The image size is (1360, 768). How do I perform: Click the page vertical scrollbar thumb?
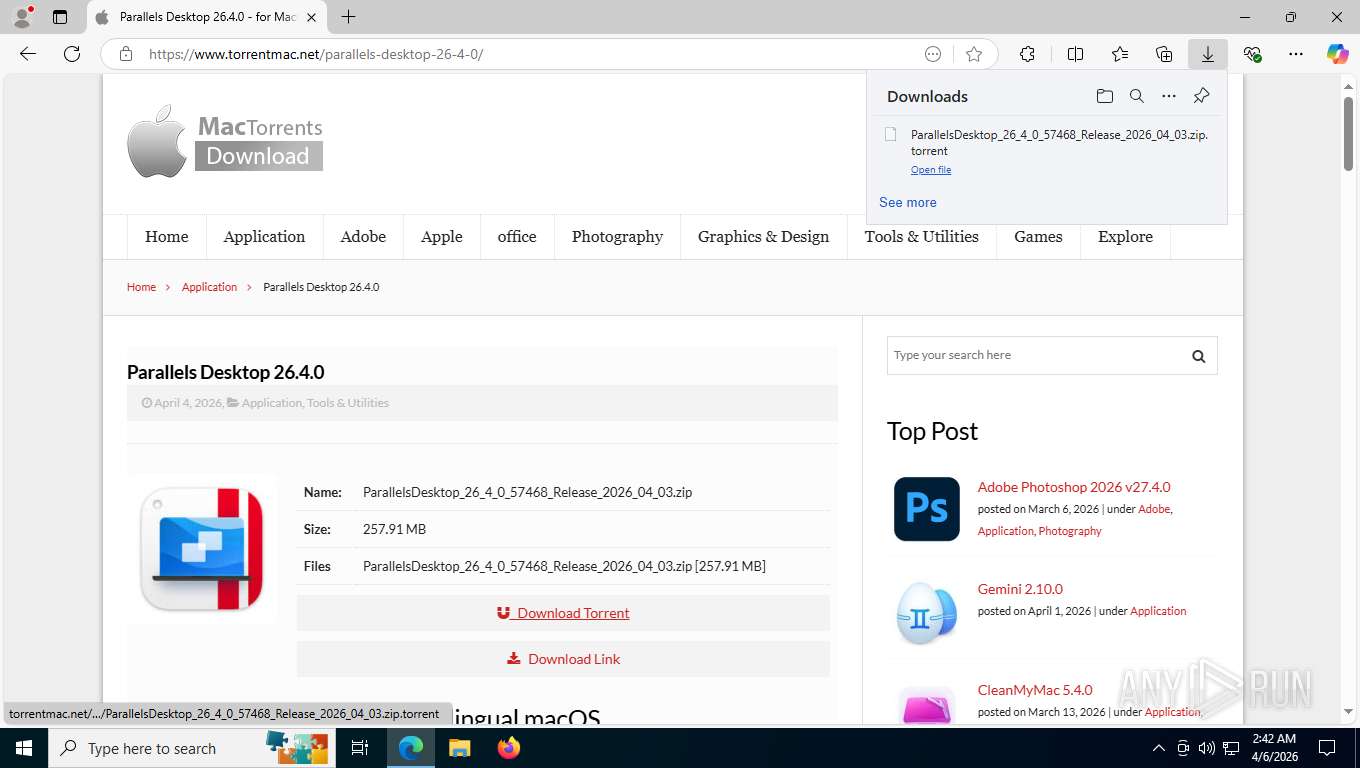coord(1348,132)
